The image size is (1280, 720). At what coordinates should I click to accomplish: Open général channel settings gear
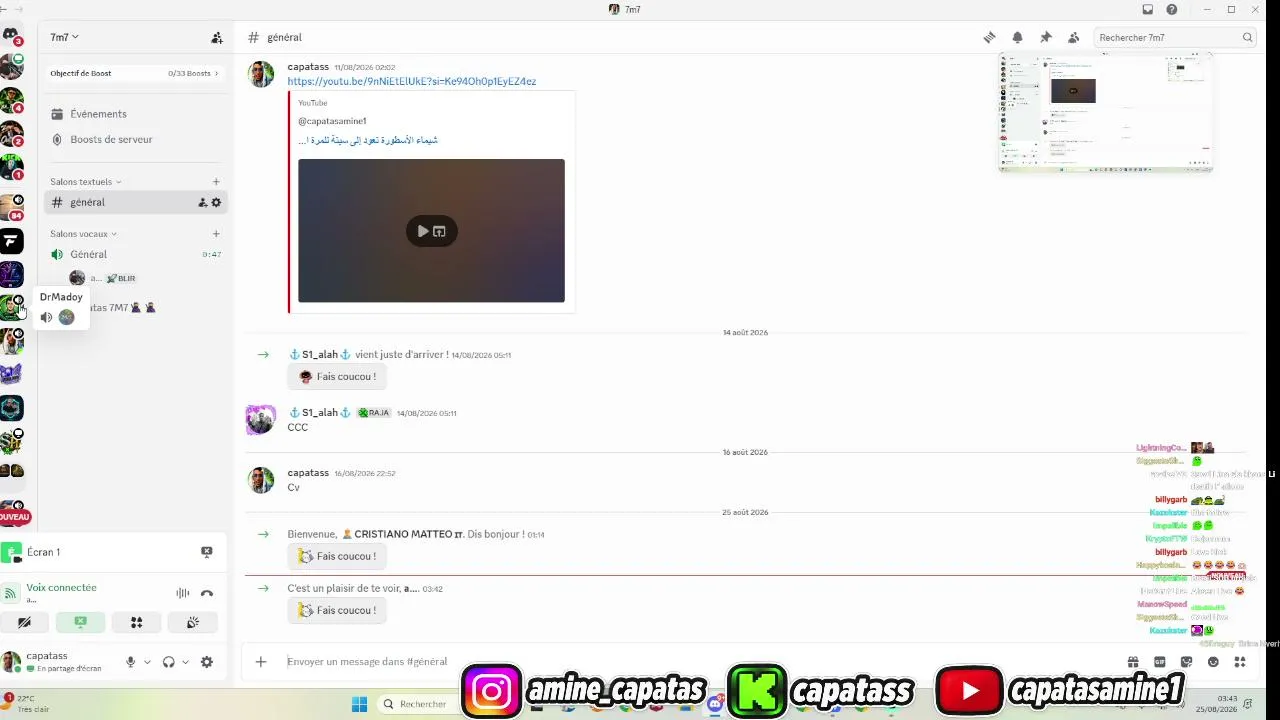[216, 202]
